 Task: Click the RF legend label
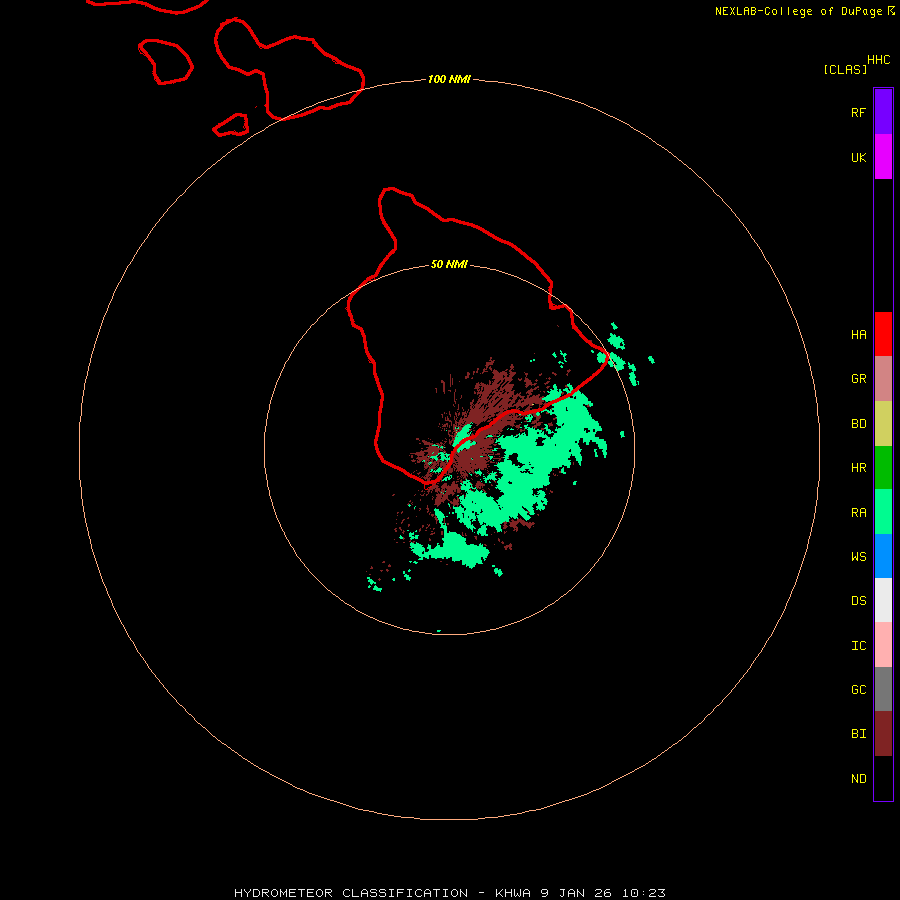click(858, 112)
